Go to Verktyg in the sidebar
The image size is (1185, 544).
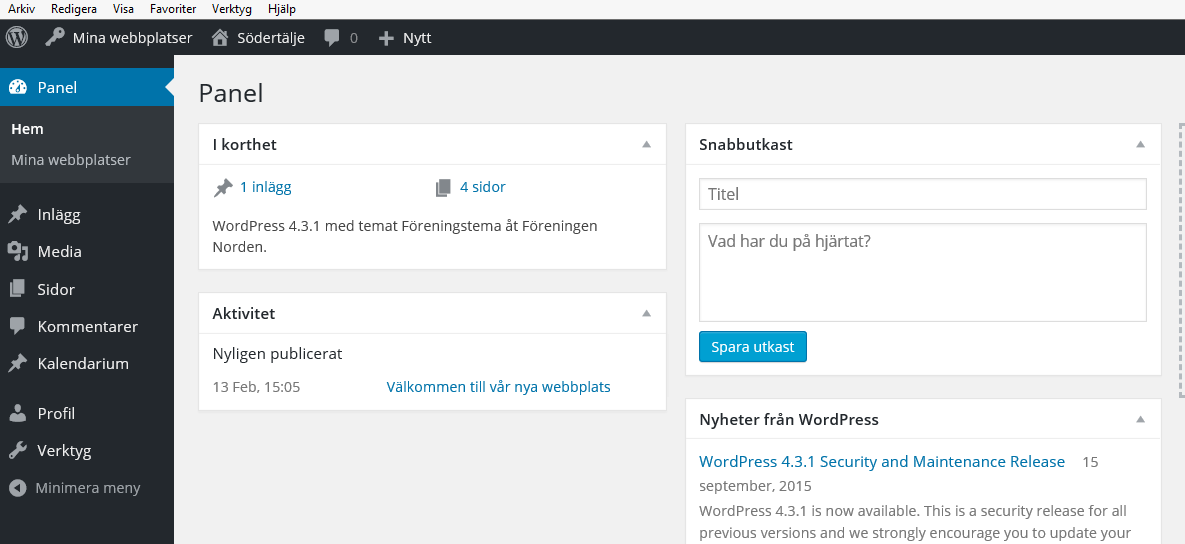[x=64, y=451]
